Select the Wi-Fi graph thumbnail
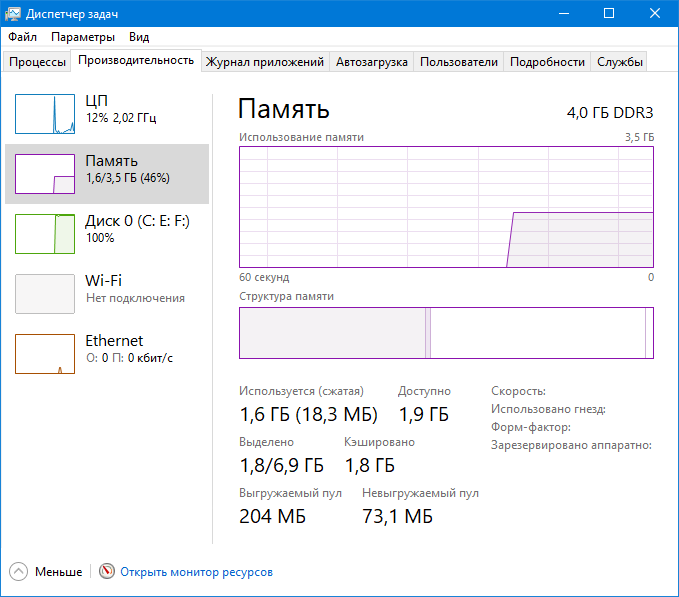Image resolution: width=679 pixels, height=597 pixels. point(45,294)
